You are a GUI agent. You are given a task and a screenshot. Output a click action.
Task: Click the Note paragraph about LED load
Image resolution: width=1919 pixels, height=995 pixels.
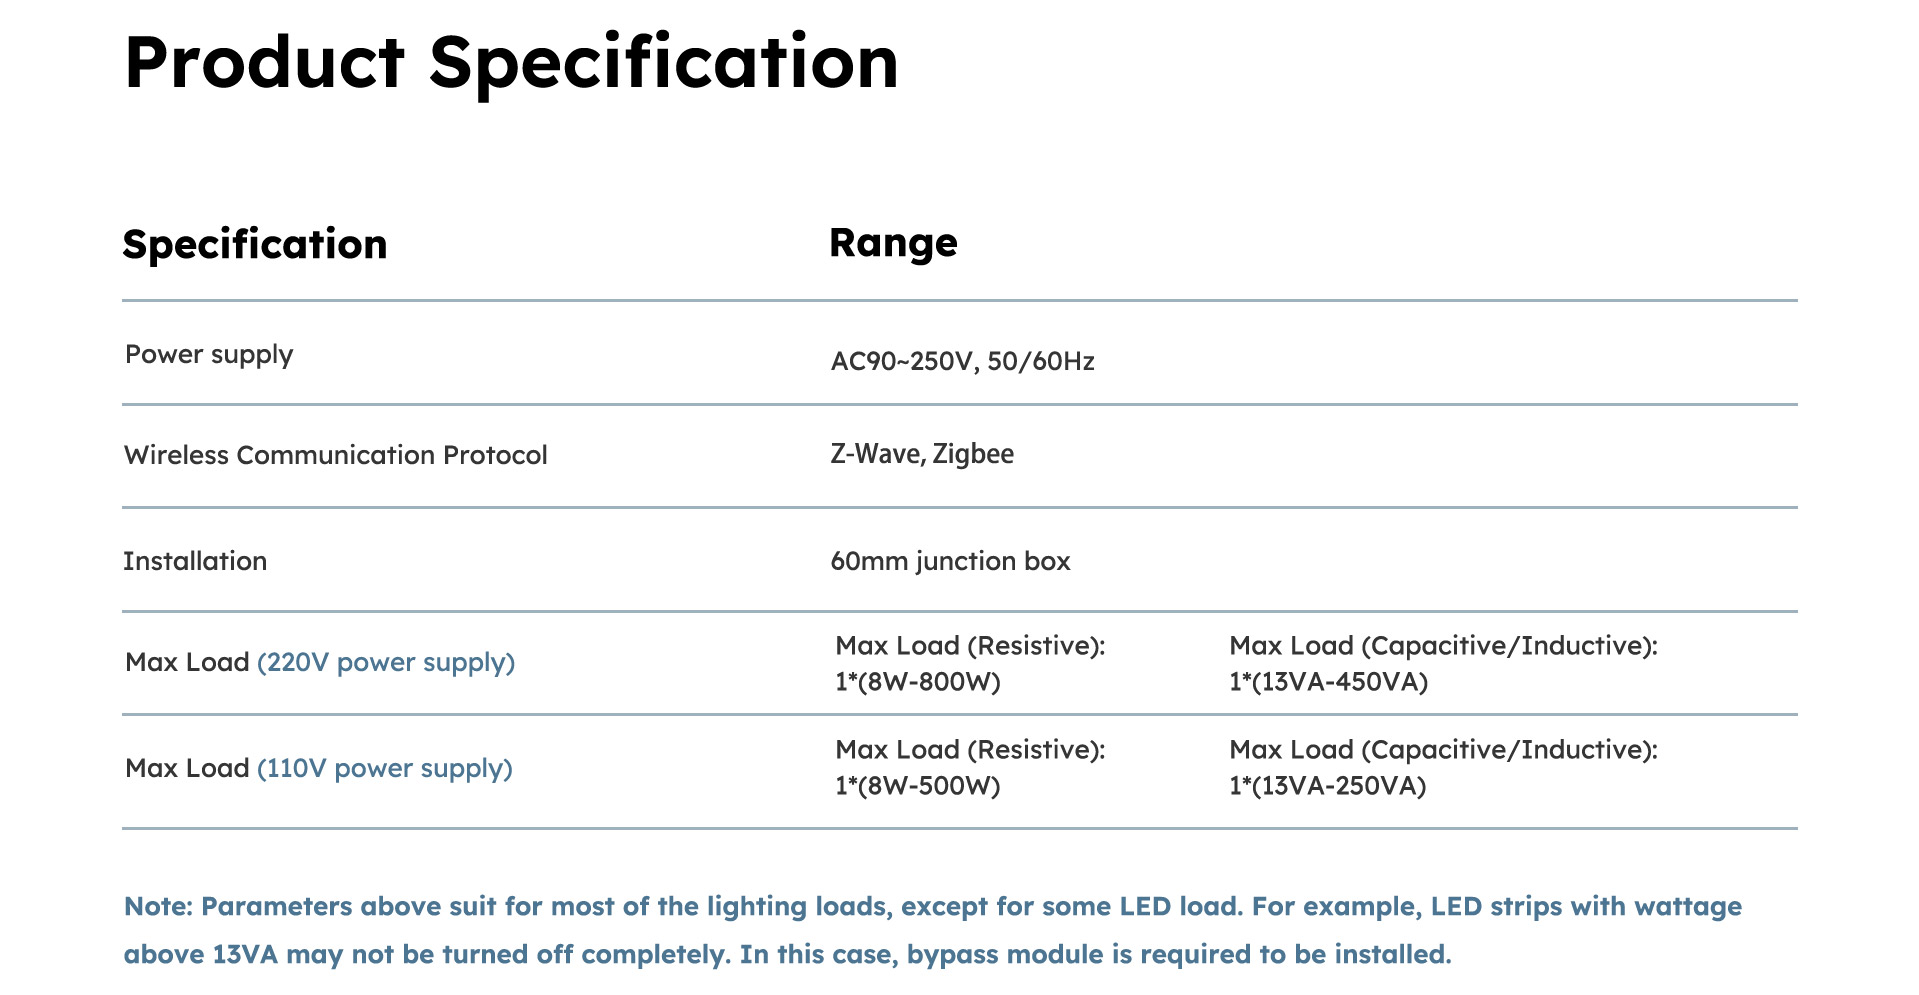tap(933, 930)
